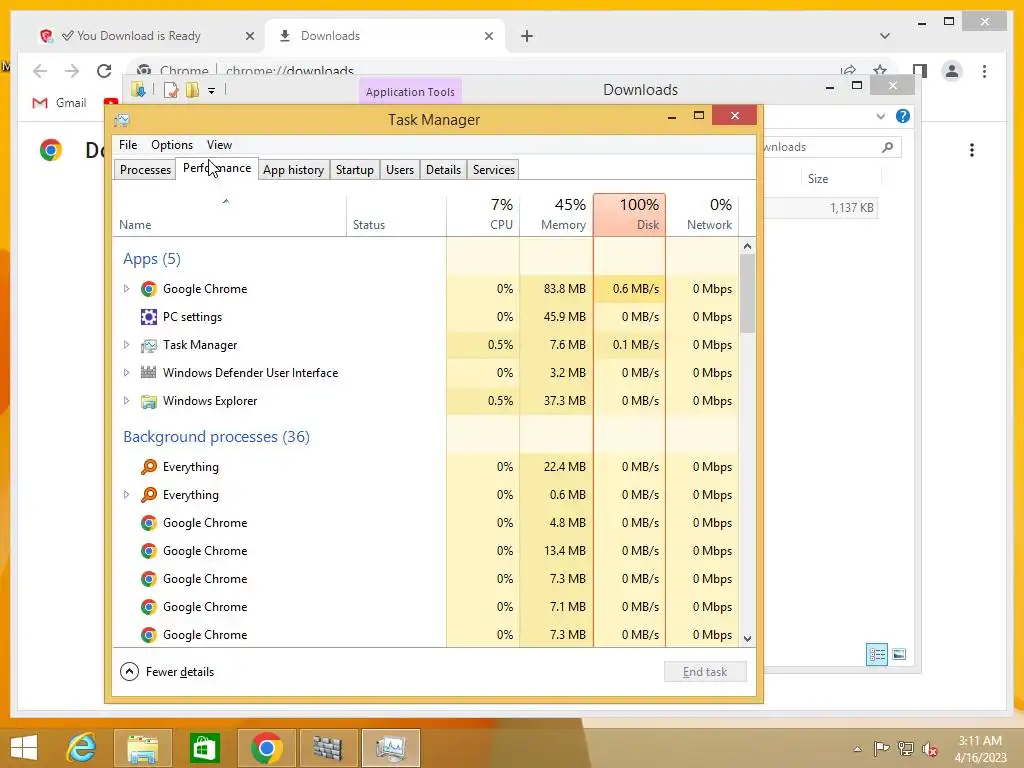
Task: Switch Explorer to large icons view
Action: (x=899, y=654)
